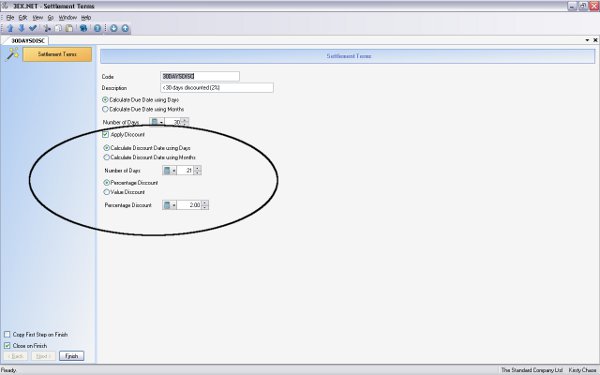The height and width of the screenshot is (375, 600).
Task: Click the Paste clipboard toolbar icon
Action: click(x=69, y=28)
